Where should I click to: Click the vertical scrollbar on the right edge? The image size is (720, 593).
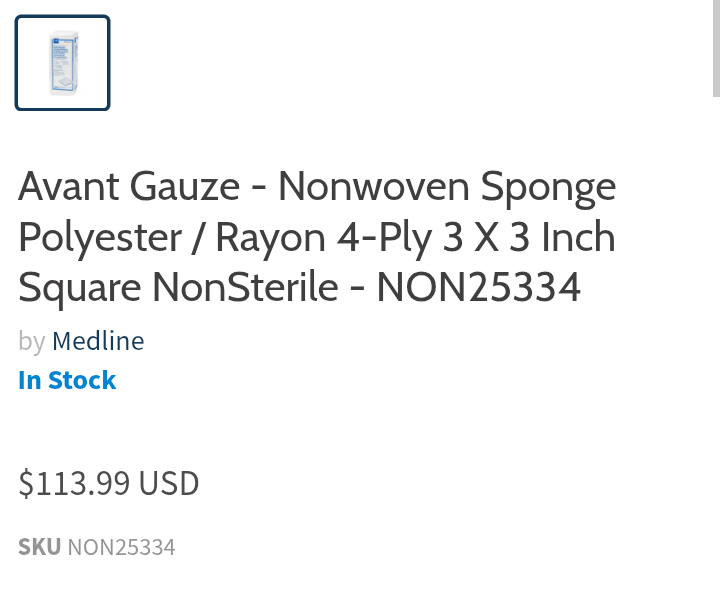coord(715,48)
